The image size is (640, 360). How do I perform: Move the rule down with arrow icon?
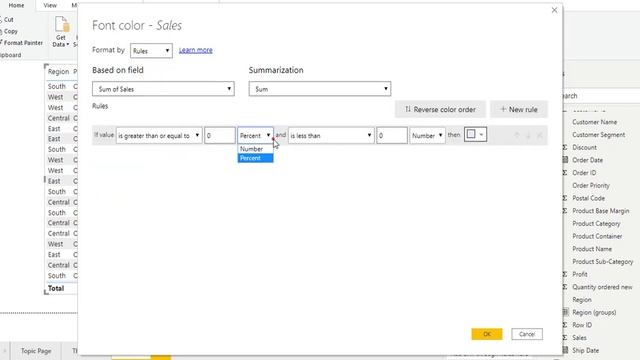(528, 135)
